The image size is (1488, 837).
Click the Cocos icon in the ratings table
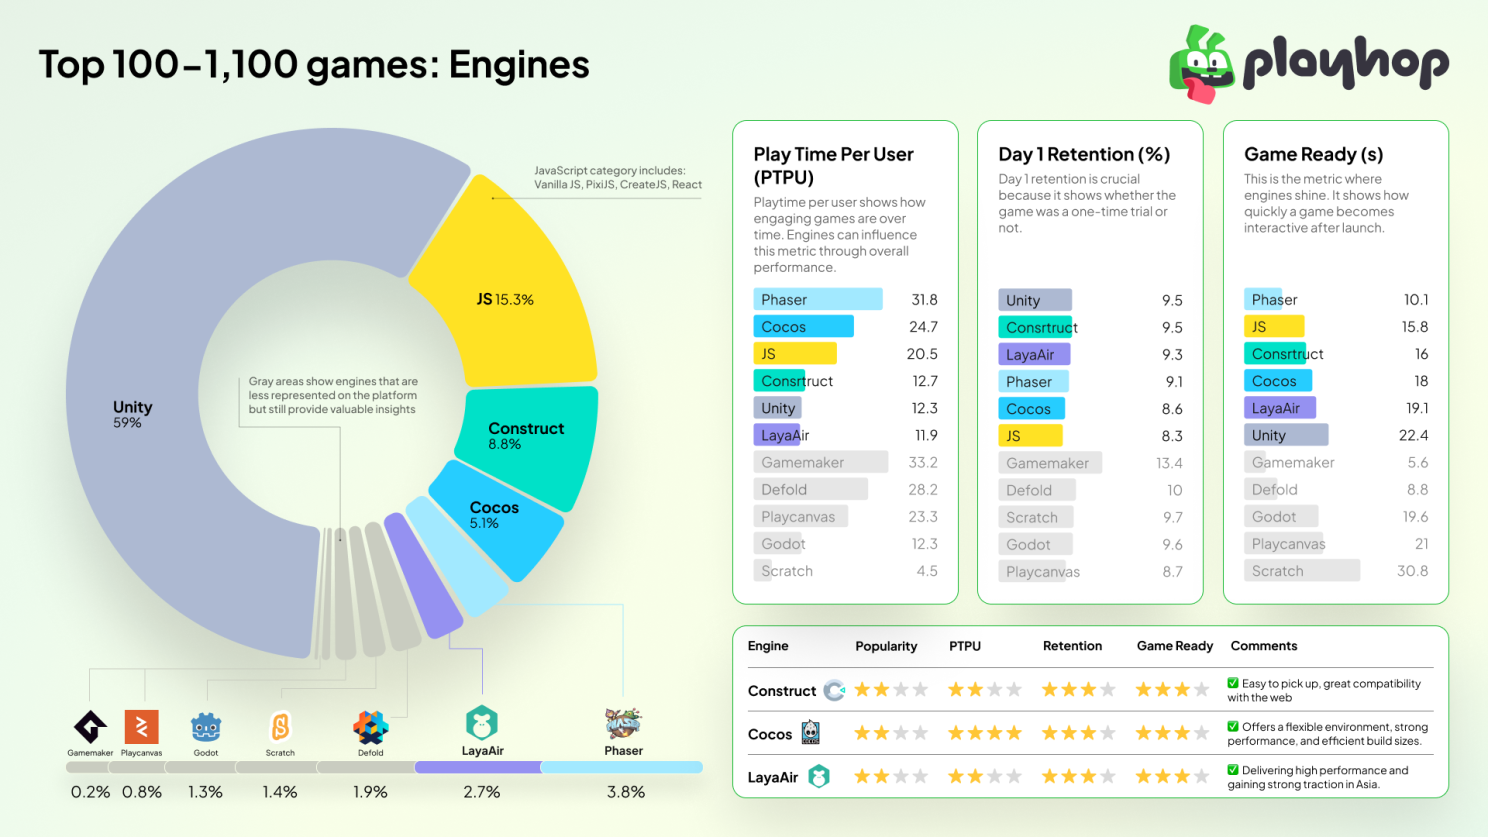pyautogui.click(x=811, y=733)
